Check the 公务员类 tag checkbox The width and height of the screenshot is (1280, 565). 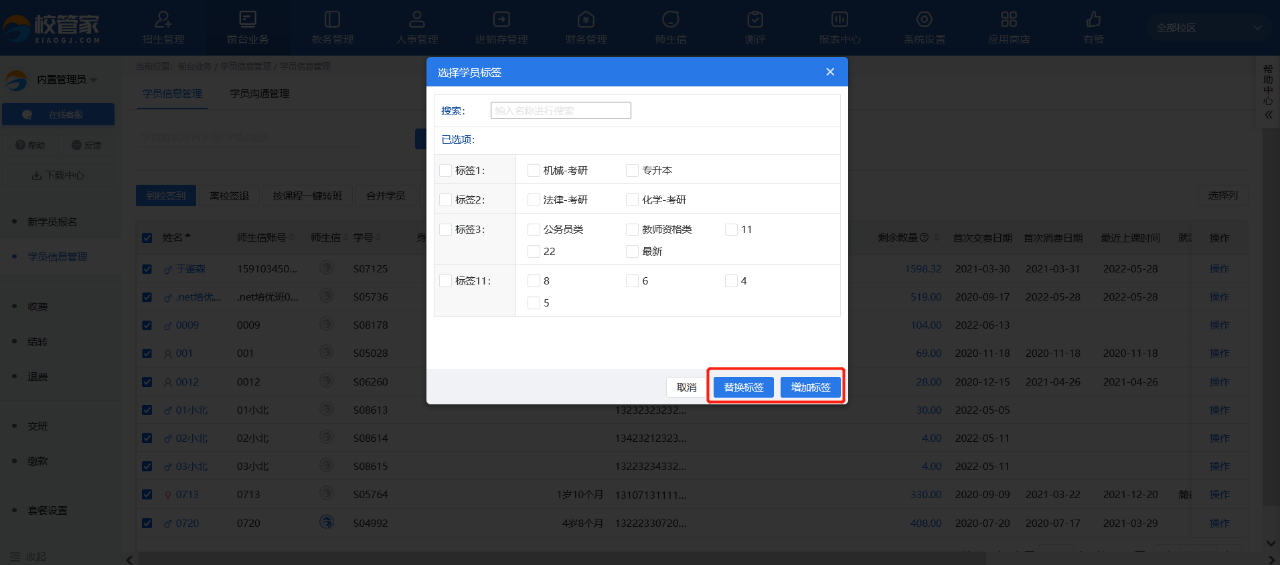[534, 230]
